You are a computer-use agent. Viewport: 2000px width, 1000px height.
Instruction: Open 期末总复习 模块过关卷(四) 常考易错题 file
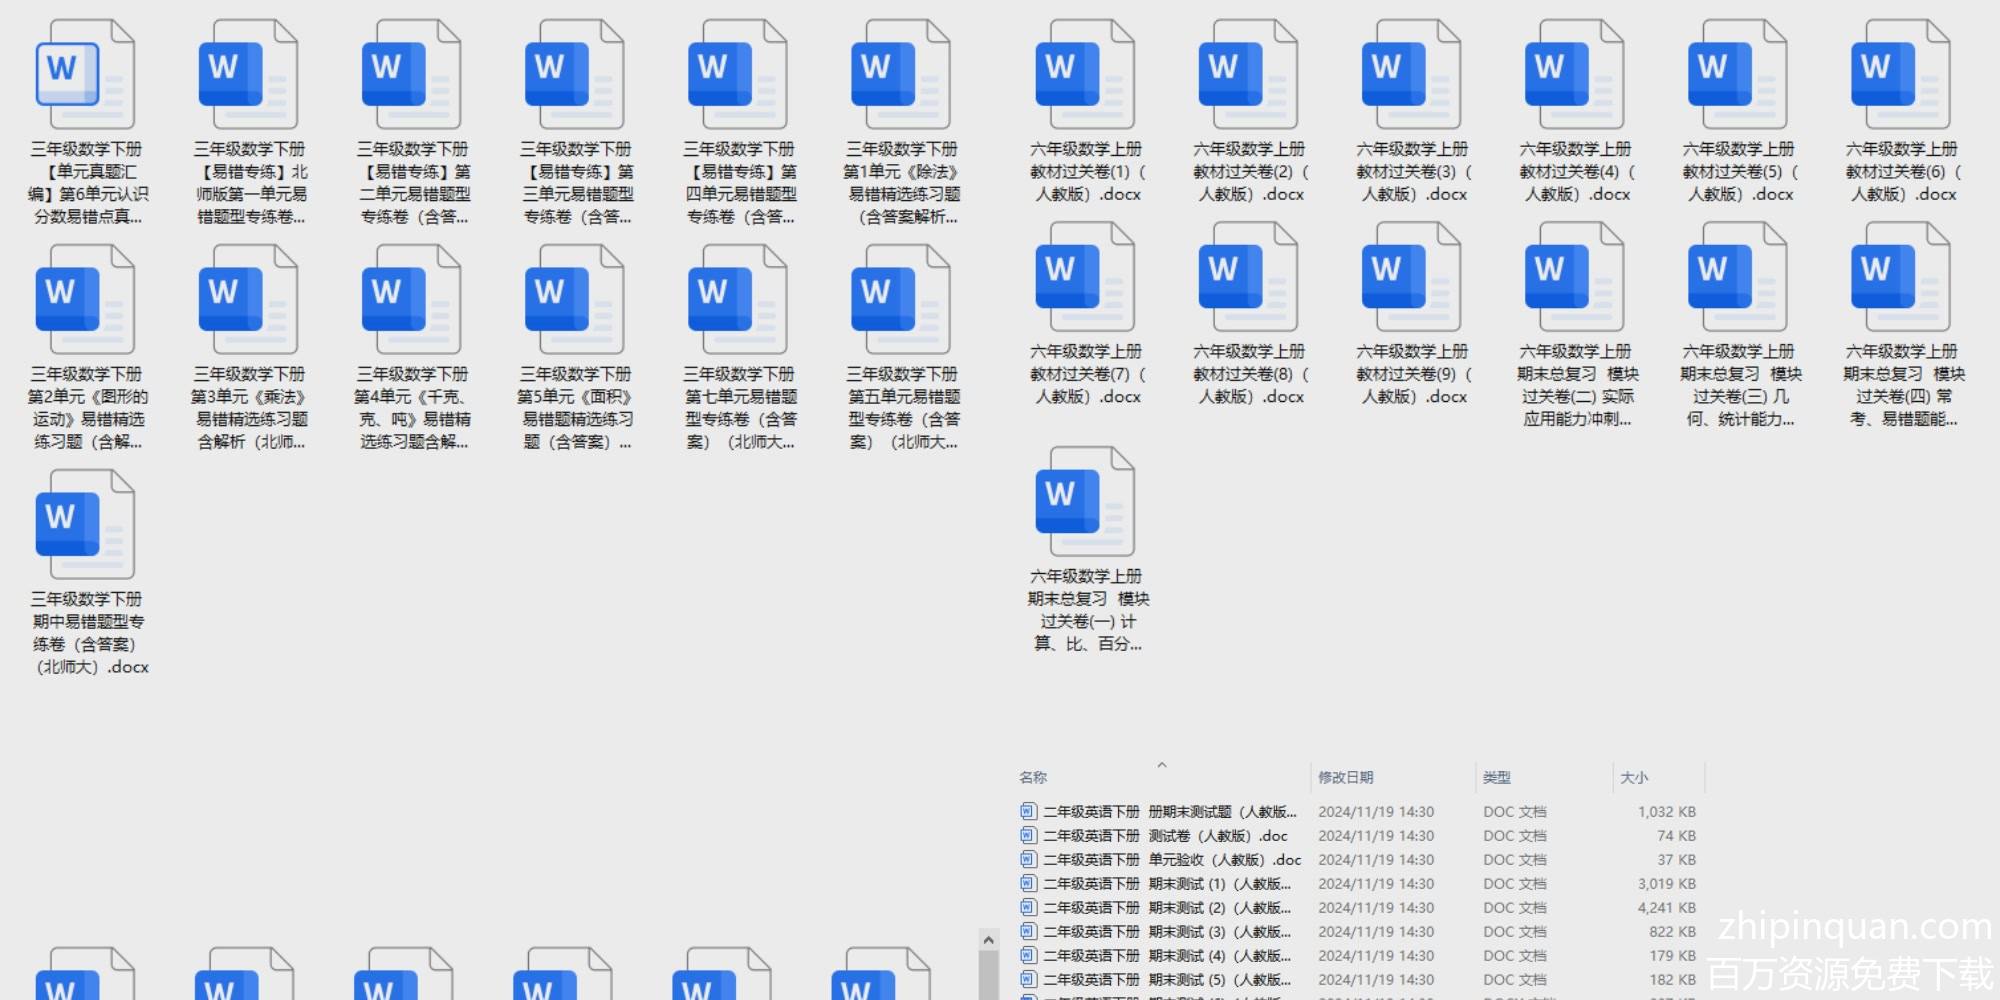[x=1900, y=277]
